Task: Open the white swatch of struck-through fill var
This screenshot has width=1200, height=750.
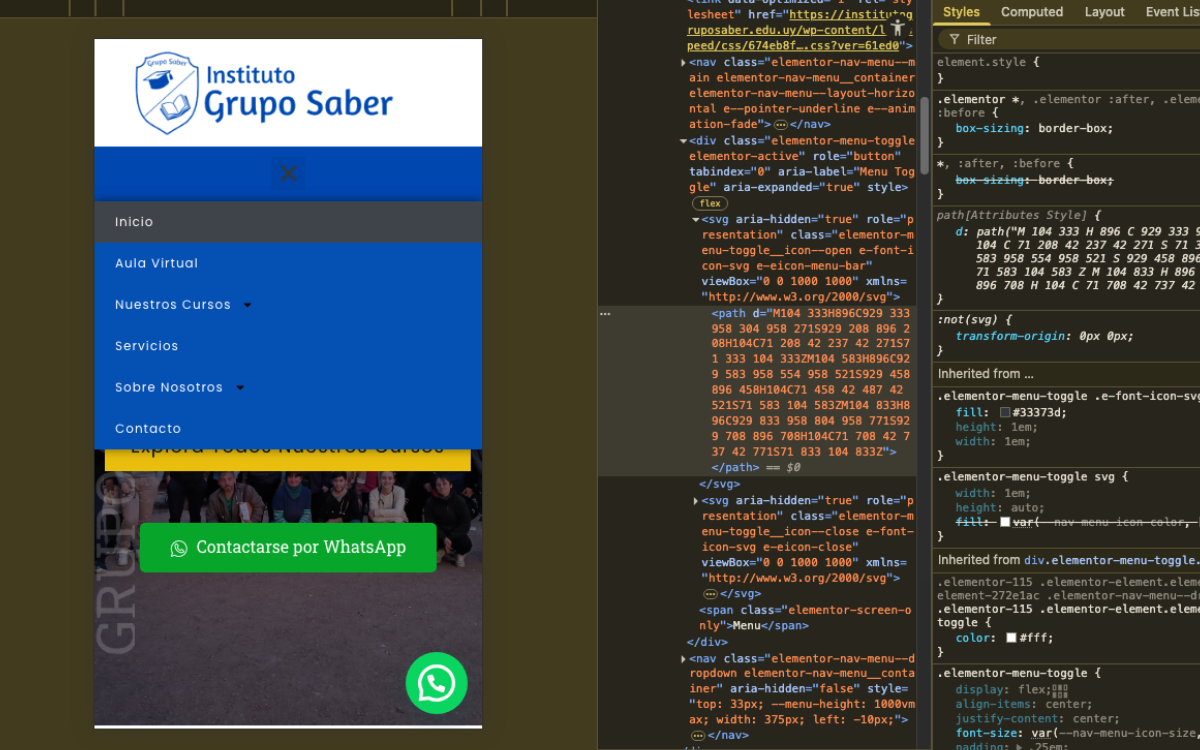Action: coord(1005,522)
